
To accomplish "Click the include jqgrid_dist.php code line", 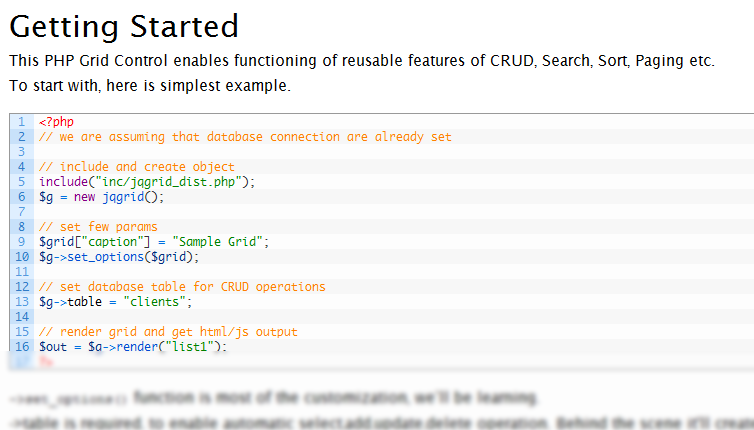I will point(147,182).
